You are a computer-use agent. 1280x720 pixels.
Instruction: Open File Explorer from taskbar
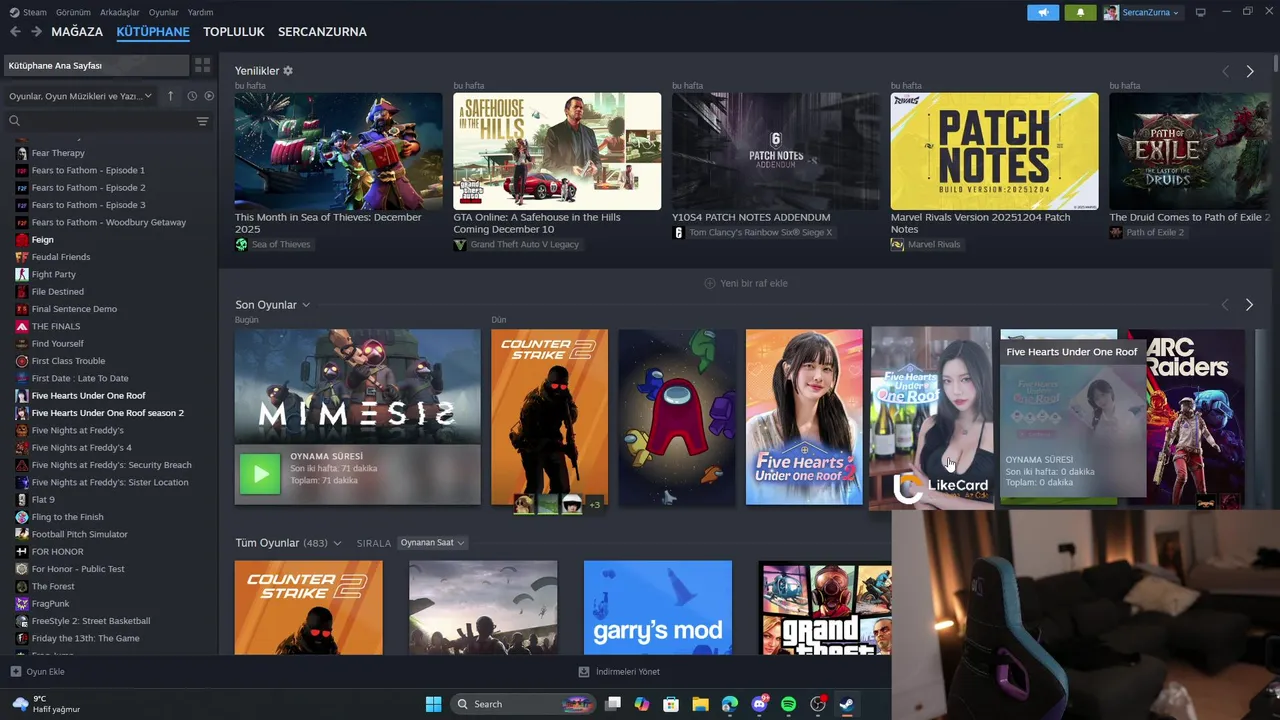click(x=700, y=704)
